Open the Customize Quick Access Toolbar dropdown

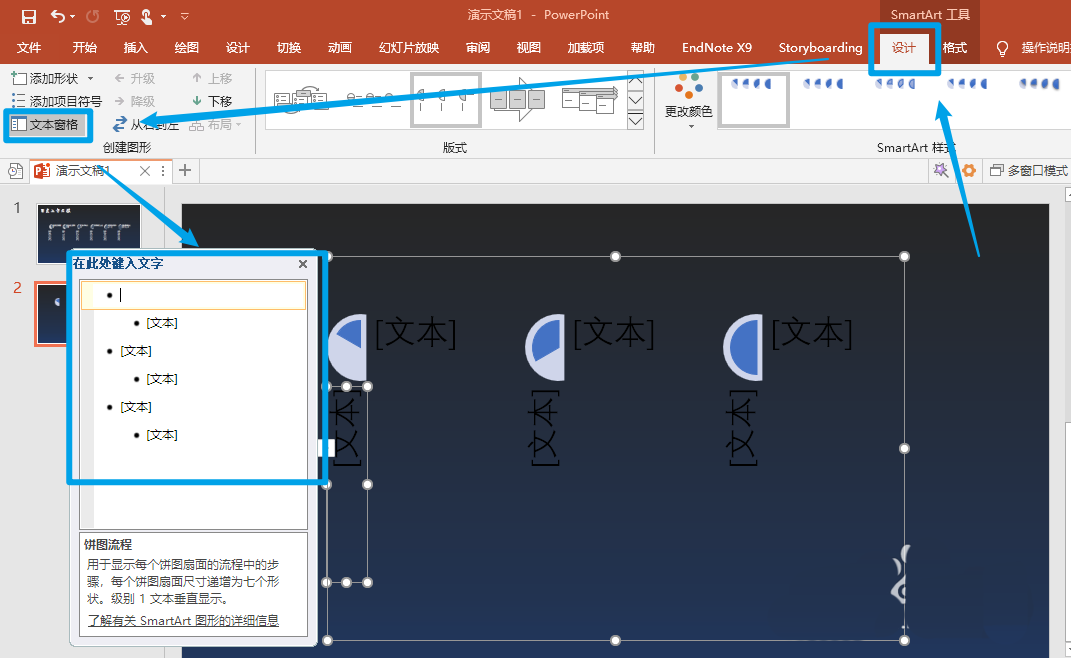[x=184, y=16]
